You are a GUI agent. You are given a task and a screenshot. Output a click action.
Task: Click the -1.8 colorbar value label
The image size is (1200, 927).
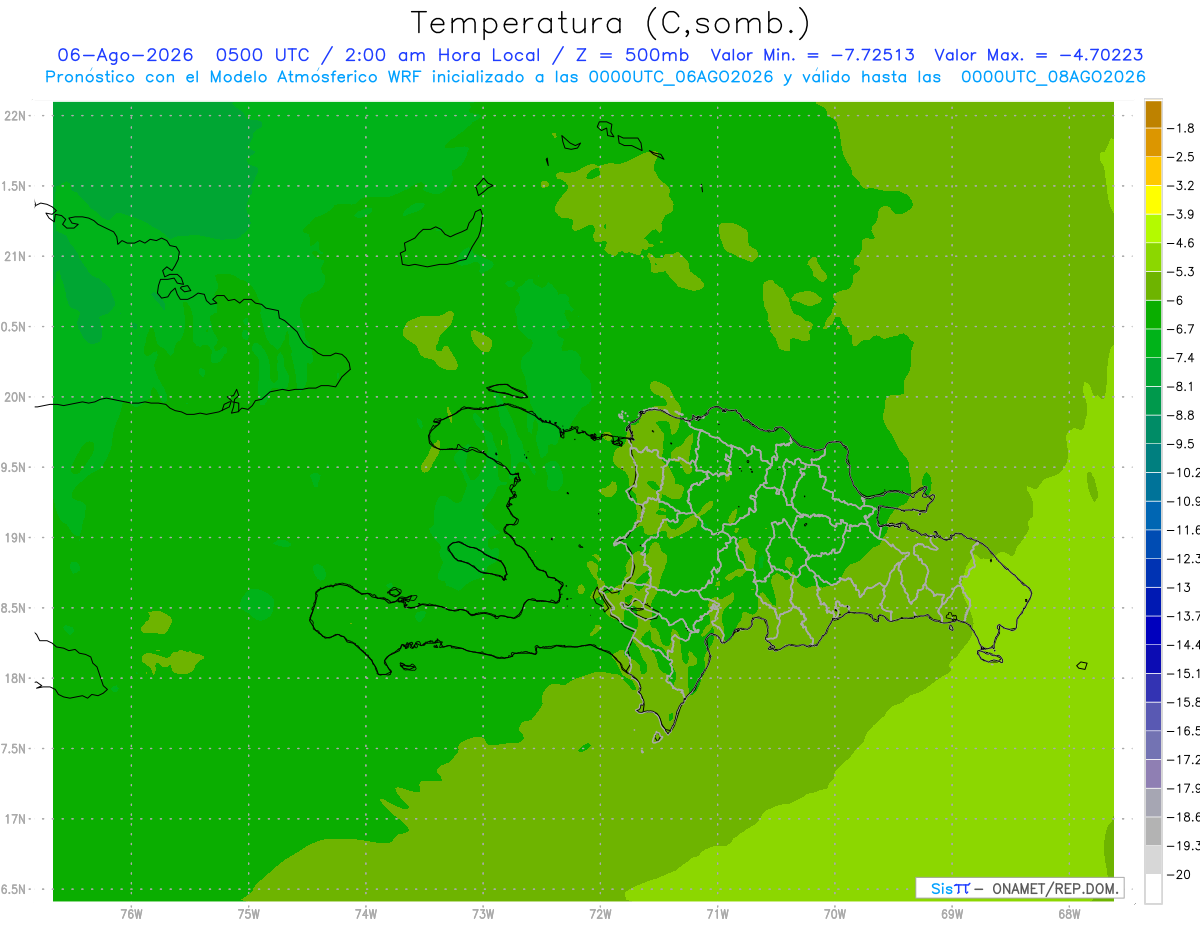[1181, 128]
